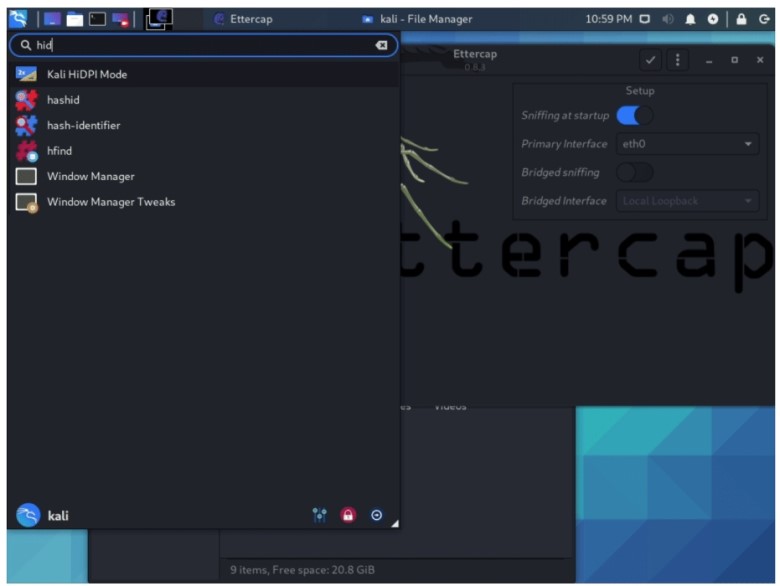Viewport: 780px width, 586px height.
Task: Open the Ettercap three-dot options menu
Action: pyautogui.click(x=677, y=60)
